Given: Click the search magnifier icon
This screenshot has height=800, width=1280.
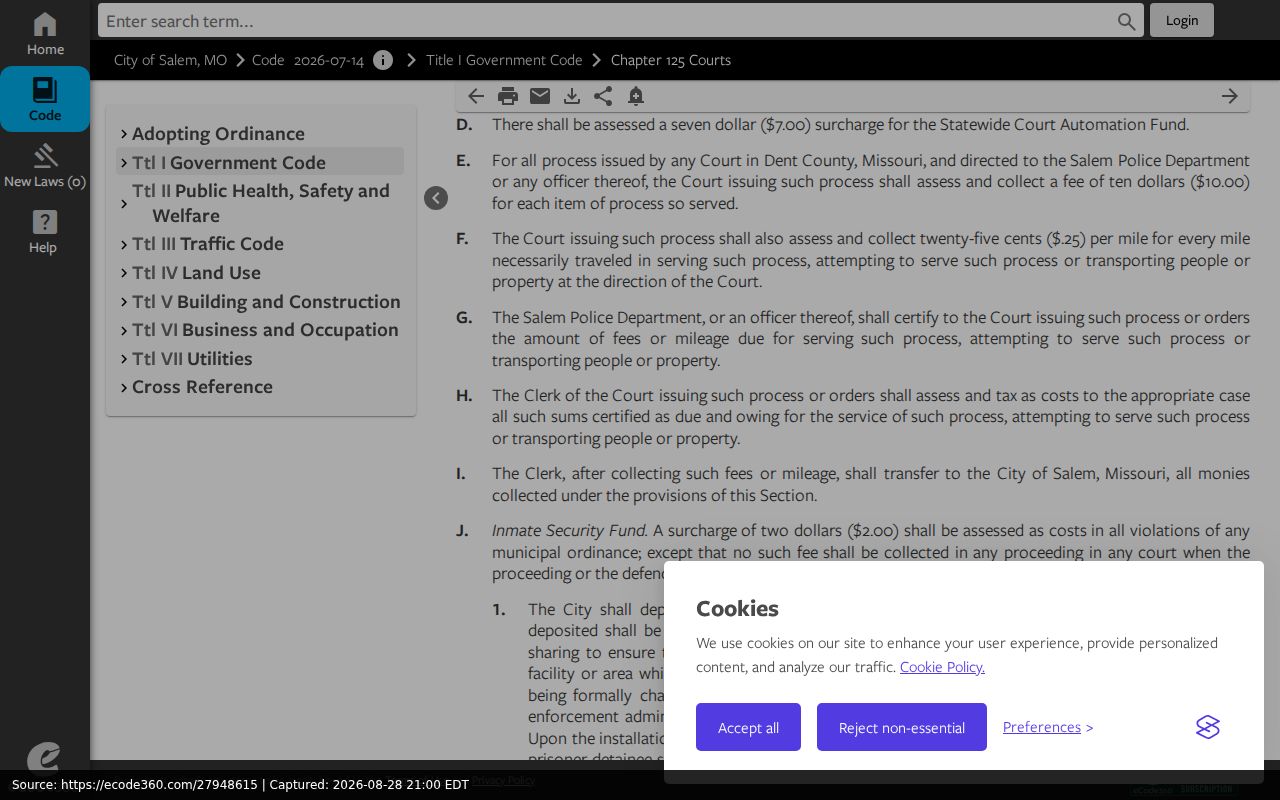Looking at the screenshot, I should click(x=1127, y=21).
